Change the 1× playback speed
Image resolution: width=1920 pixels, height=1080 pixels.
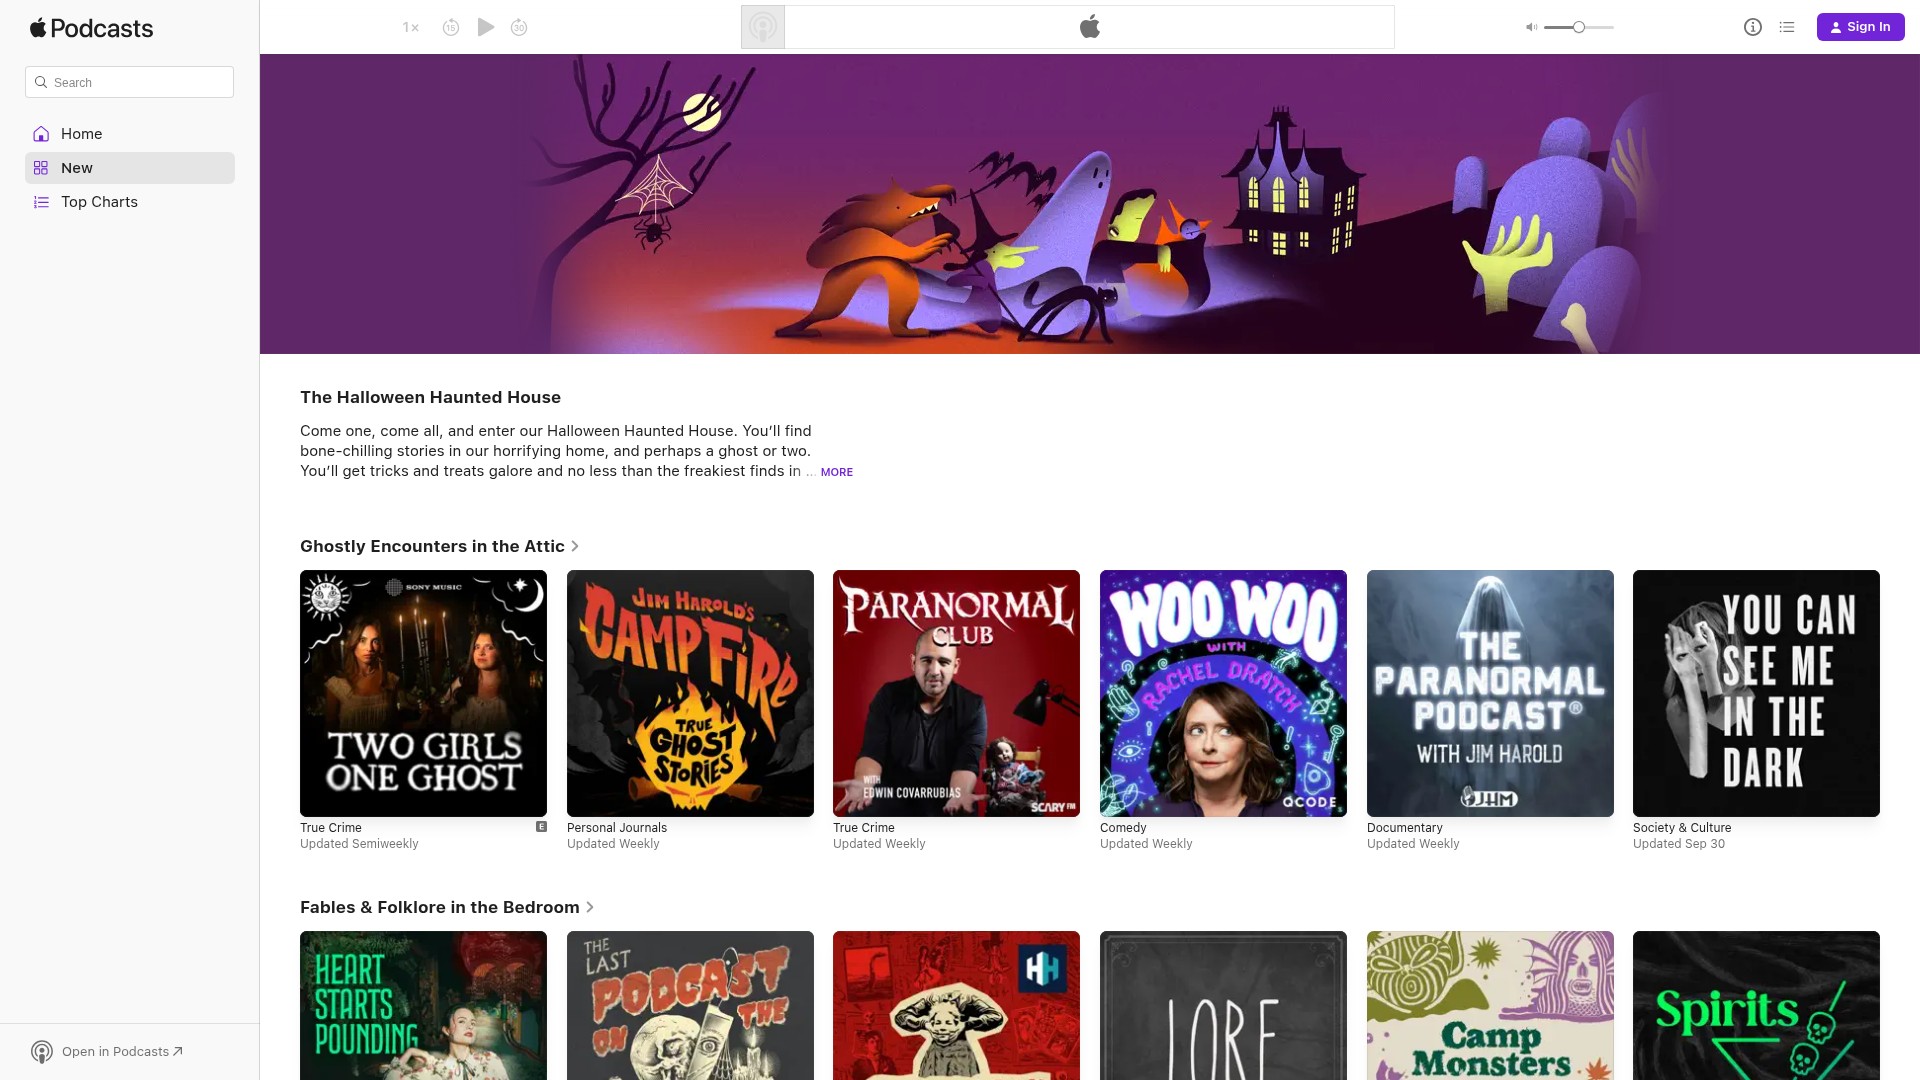[411, 27]
